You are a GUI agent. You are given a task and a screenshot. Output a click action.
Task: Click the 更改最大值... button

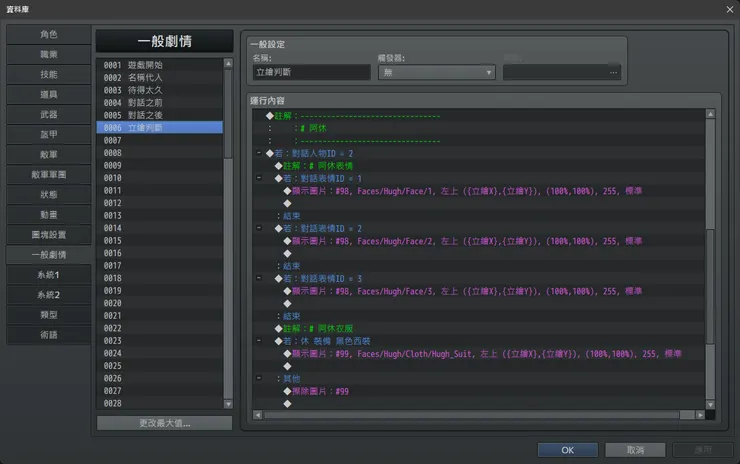(164, 423)
